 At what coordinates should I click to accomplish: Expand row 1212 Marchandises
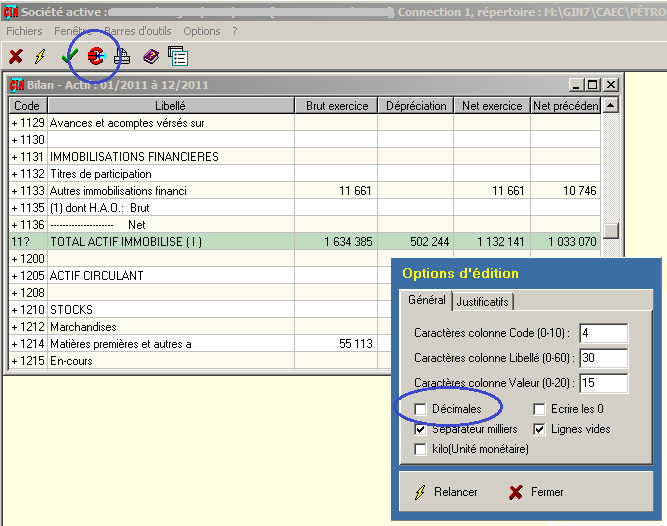pos(14,327)
